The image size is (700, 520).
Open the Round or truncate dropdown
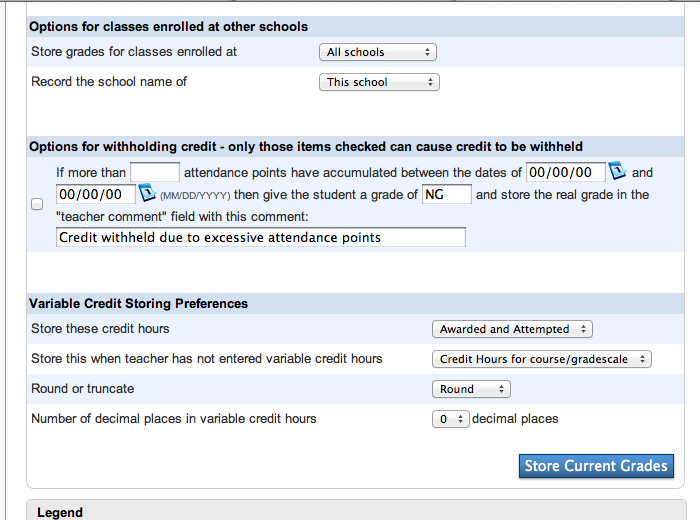pyautogui.click(x=471, y=389)
